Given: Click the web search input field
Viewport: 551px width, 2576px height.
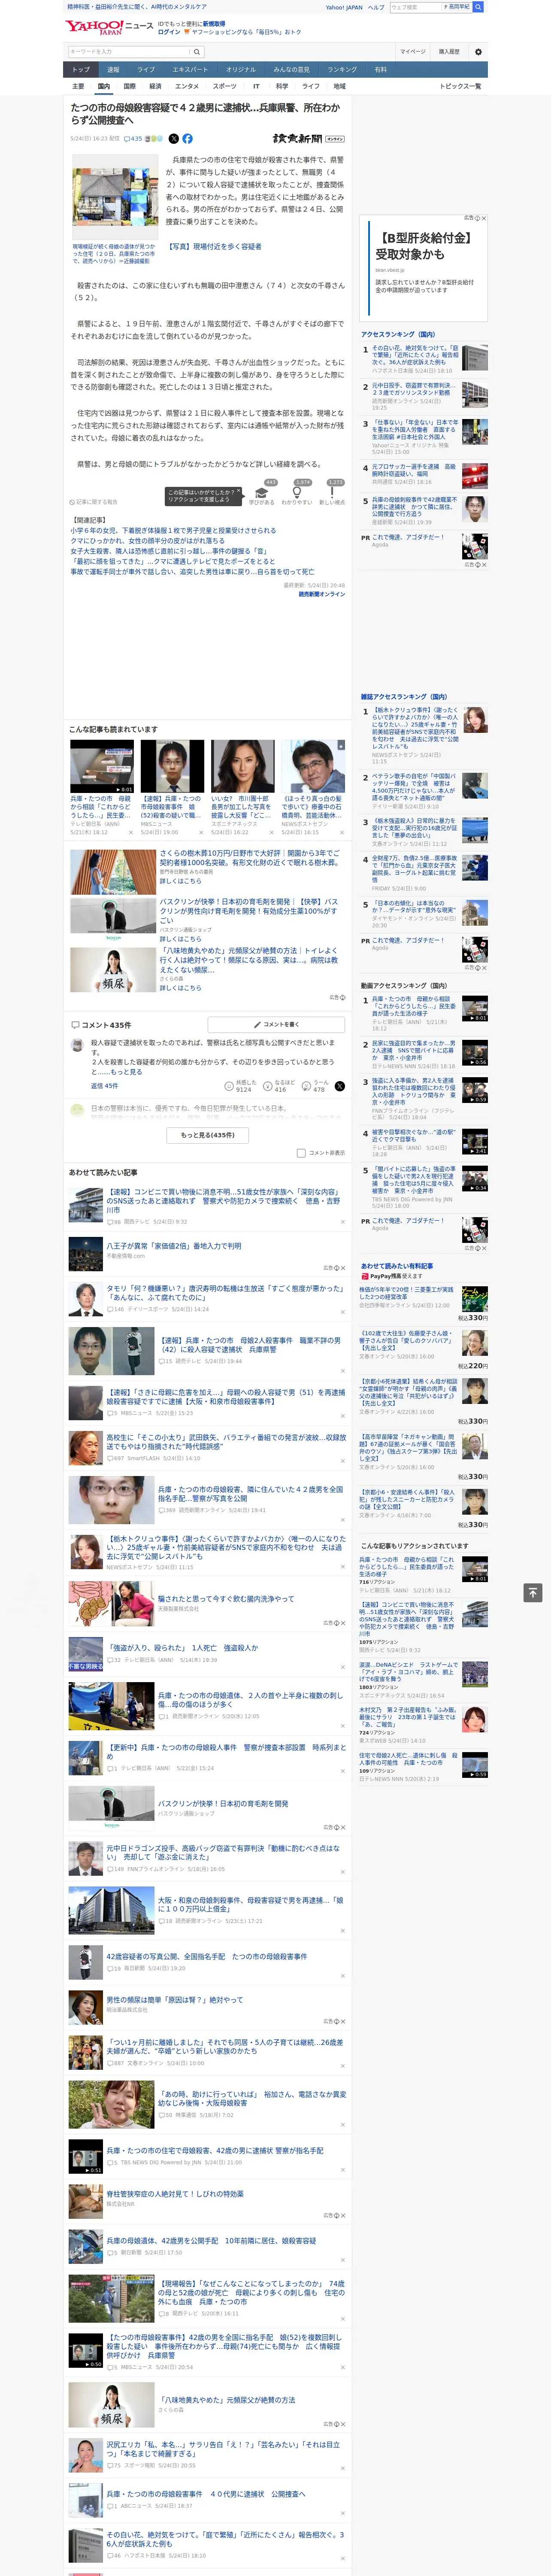Looking at the screenshot, I should 416,7.
